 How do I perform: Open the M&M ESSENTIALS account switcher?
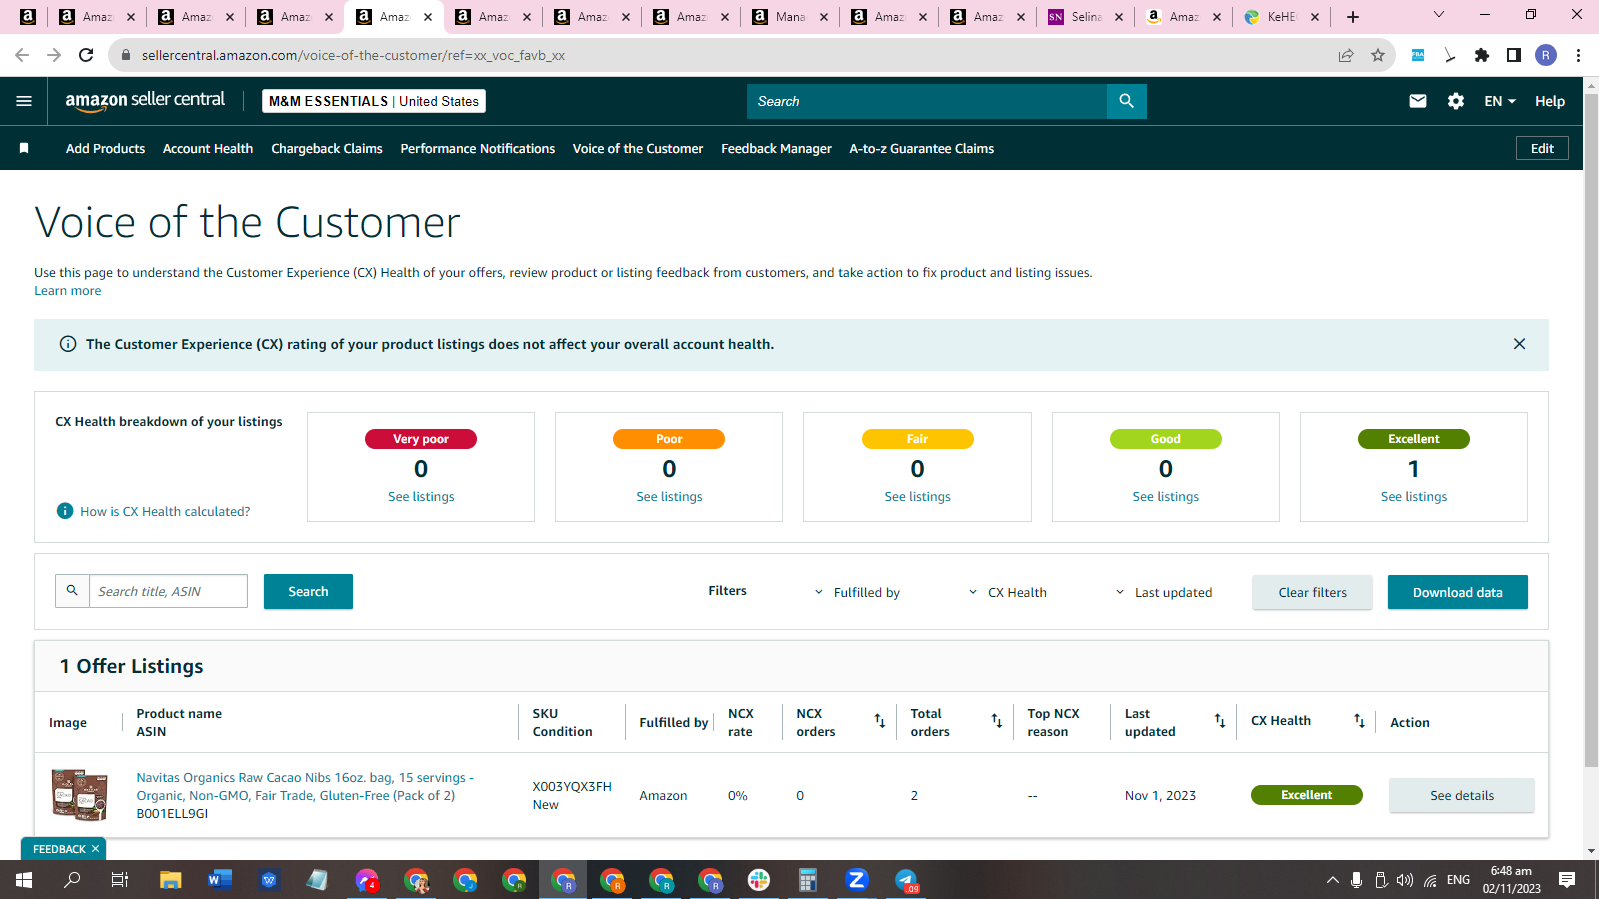tap(374, 101)
